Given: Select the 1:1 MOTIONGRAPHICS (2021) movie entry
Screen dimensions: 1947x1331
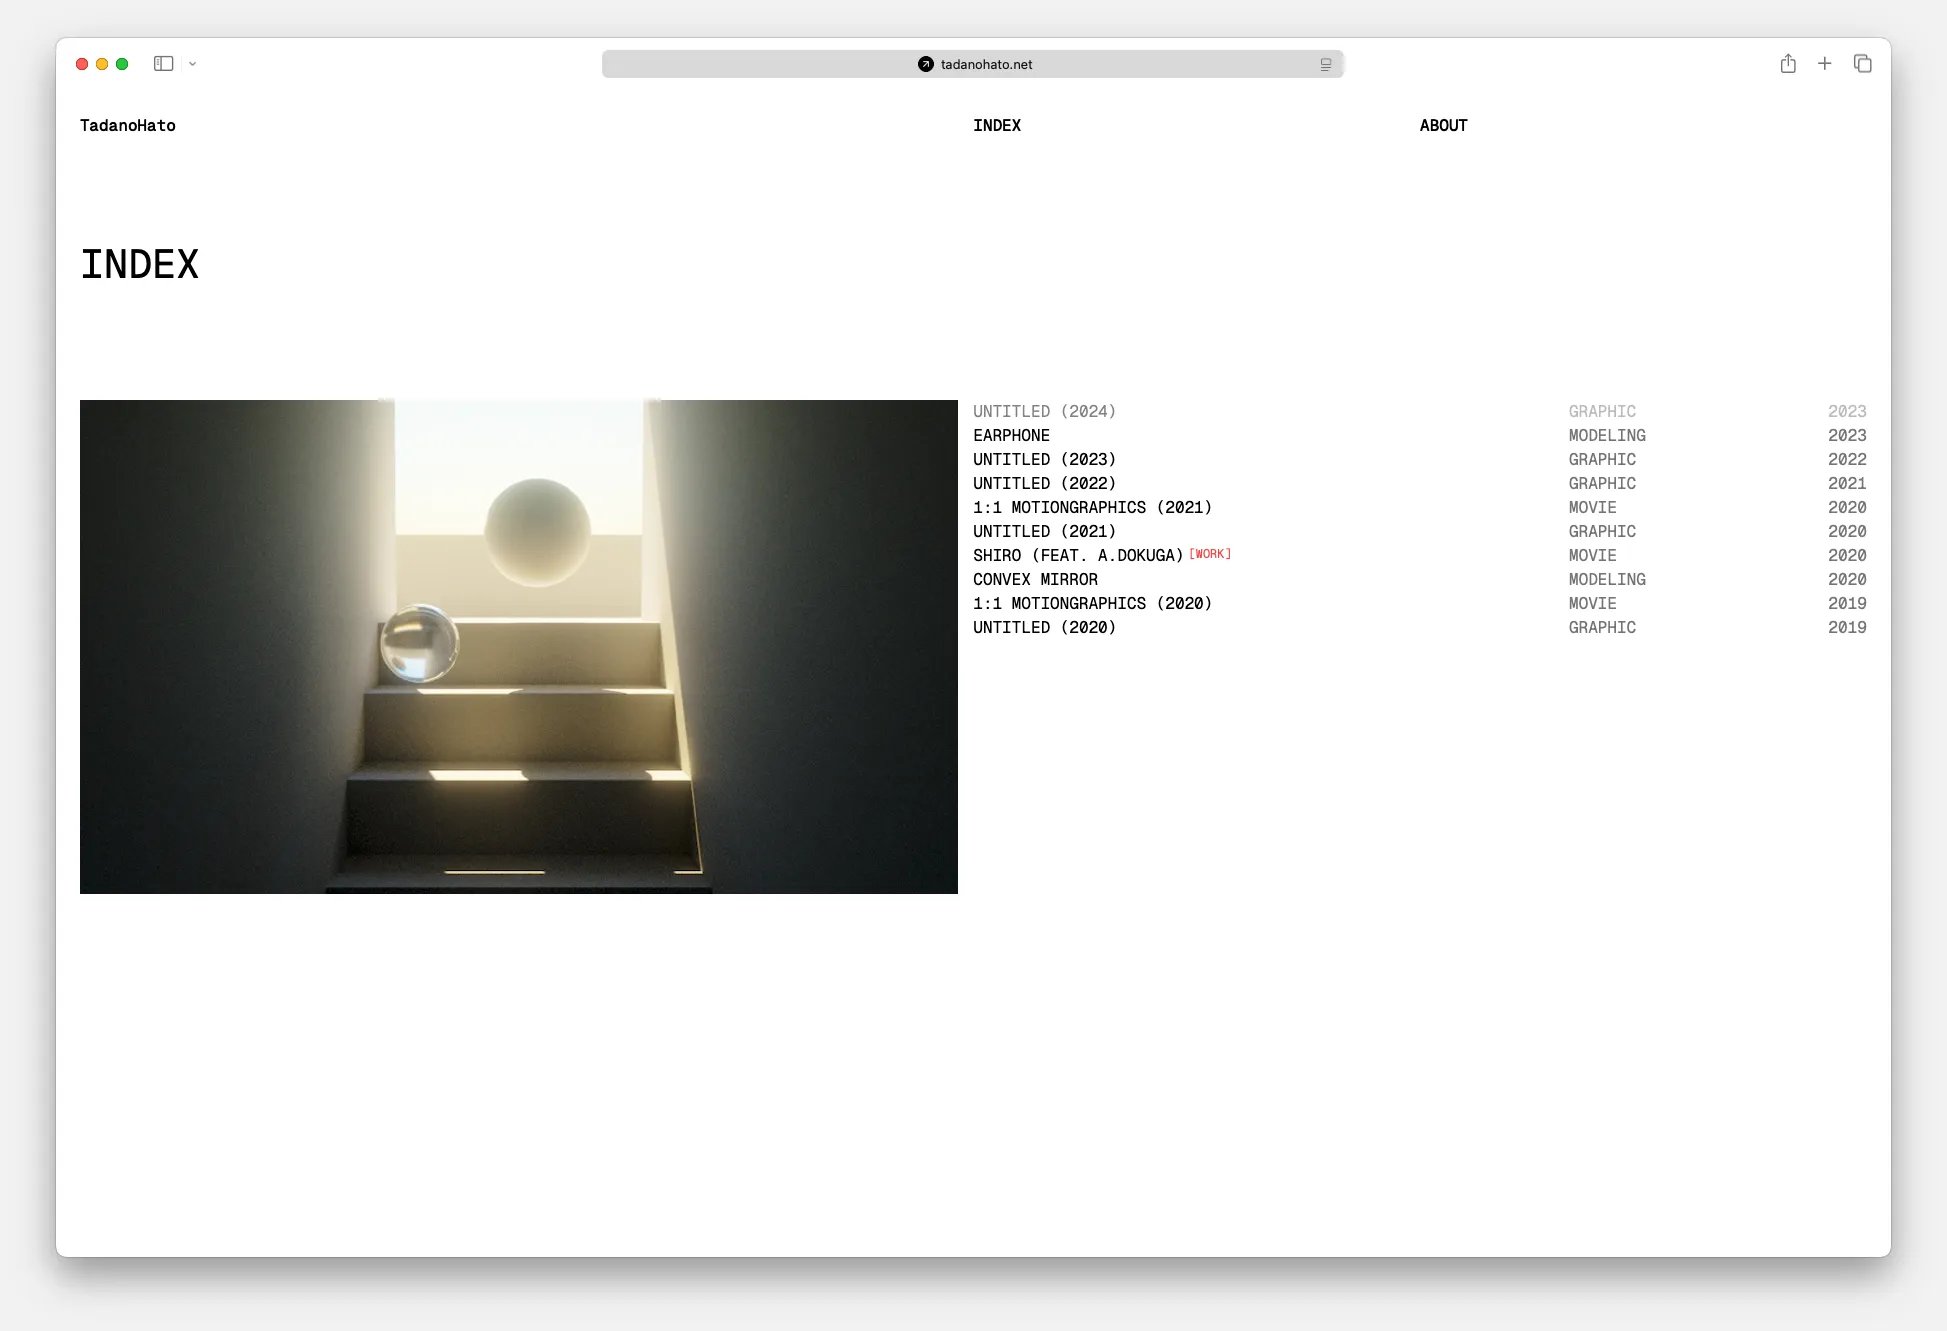Looking at the screenshot, I should pyautogui.click(x=1092, y=507).
